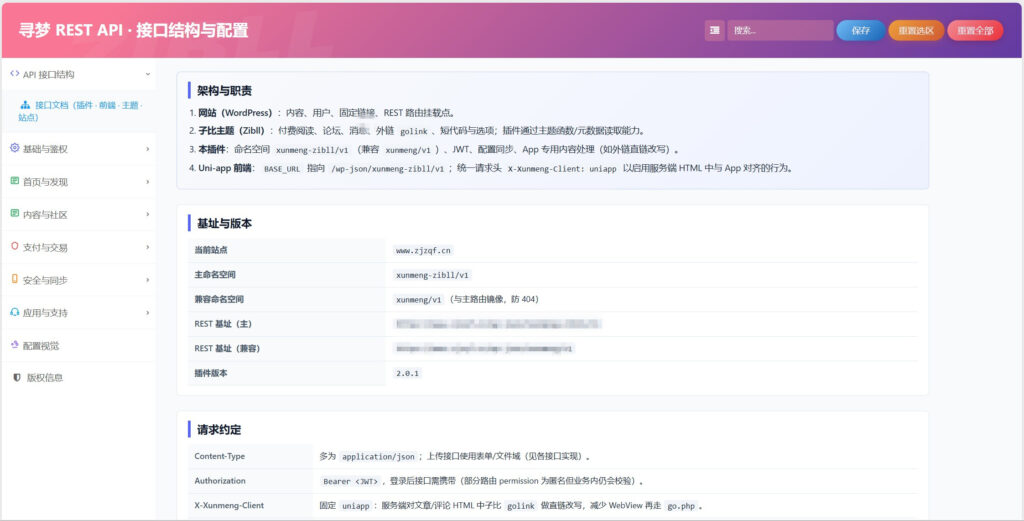Click the phone icon beside 安全与同步

[x=14, y=279]
